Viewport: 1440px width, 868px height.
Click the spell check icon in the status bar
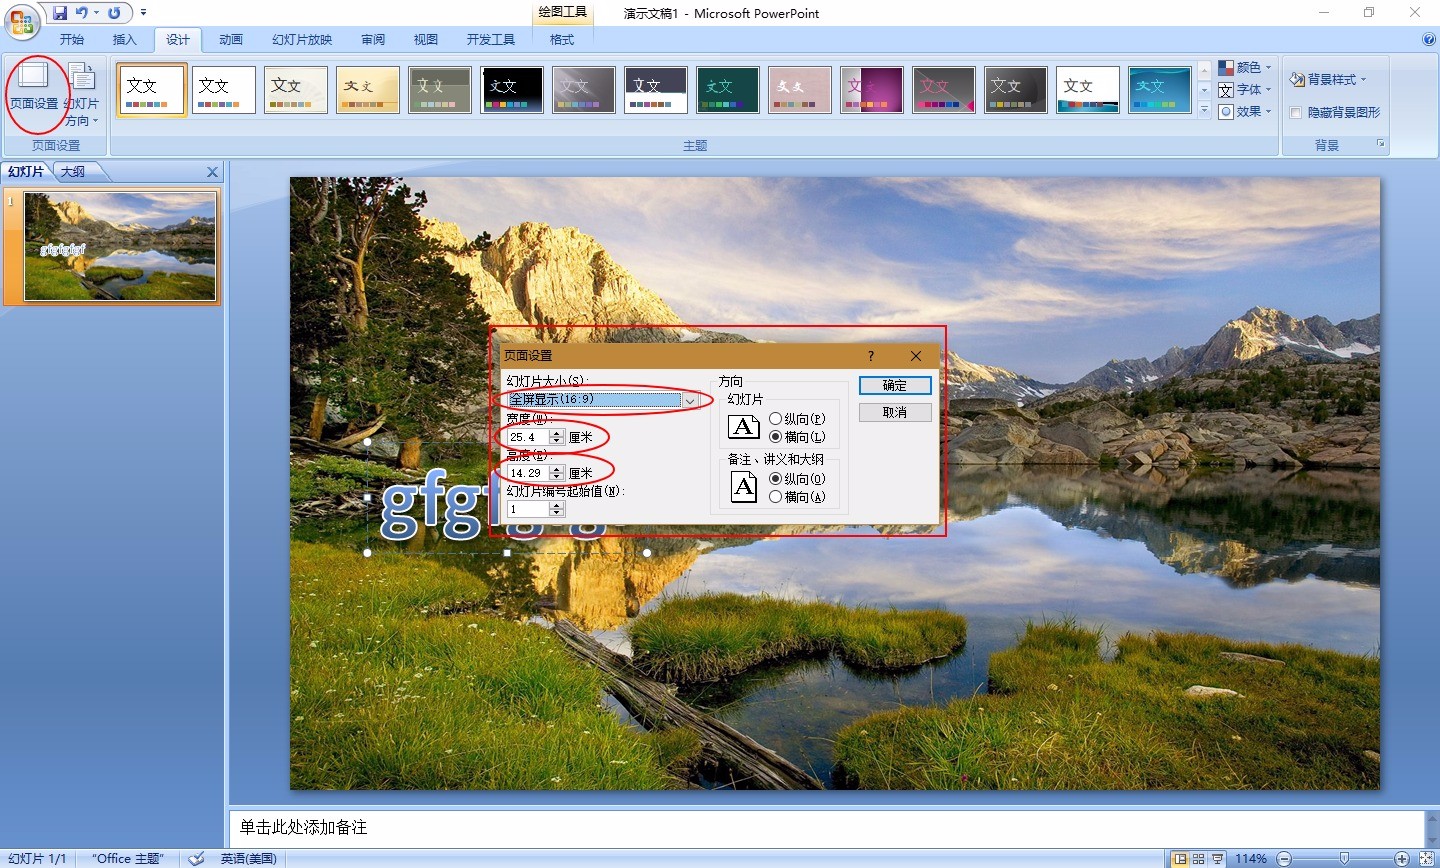pos(197,858)
